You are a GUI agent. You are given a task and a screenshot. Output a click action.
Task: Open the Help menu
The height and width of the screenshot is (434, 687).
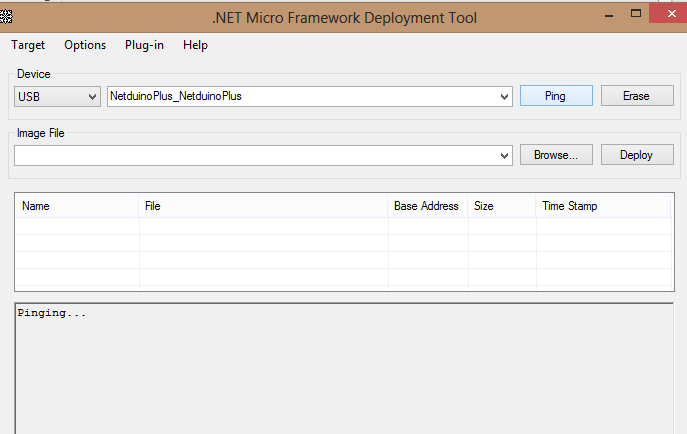(x=196, y=45)
